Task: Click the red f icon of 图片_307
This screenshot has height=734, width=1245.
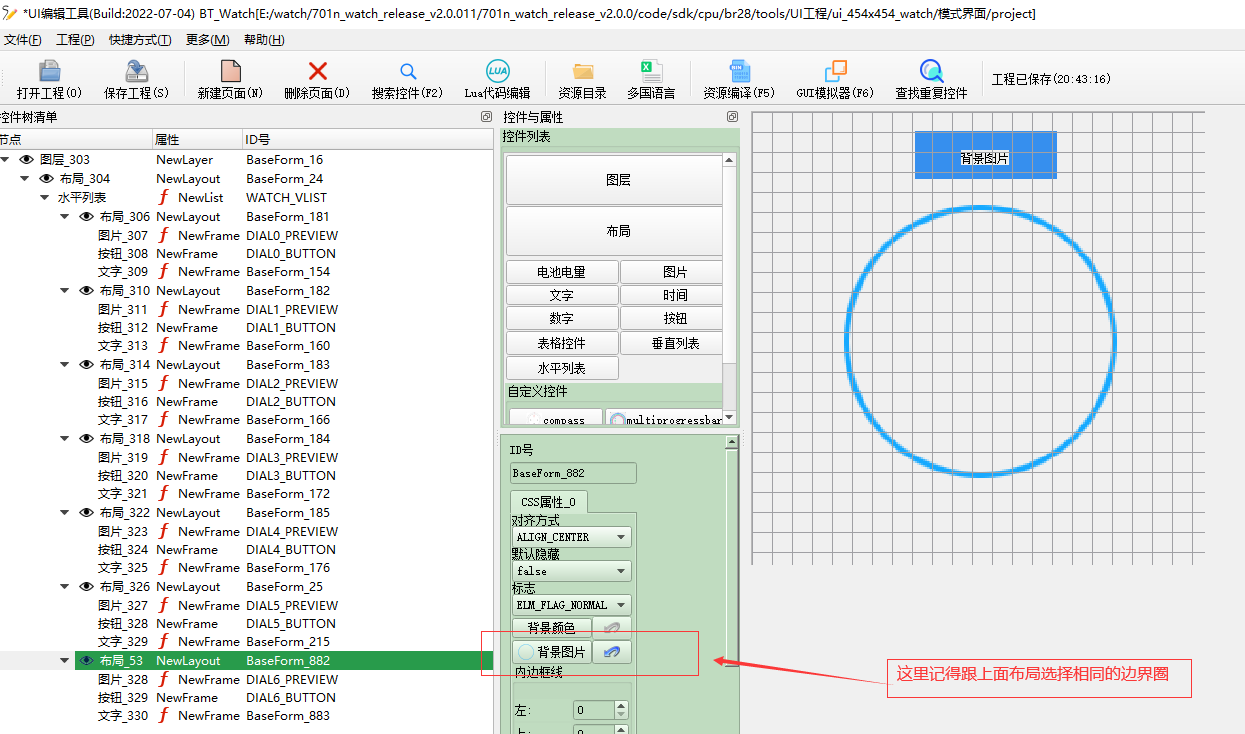Action: (x=164, y=235)
